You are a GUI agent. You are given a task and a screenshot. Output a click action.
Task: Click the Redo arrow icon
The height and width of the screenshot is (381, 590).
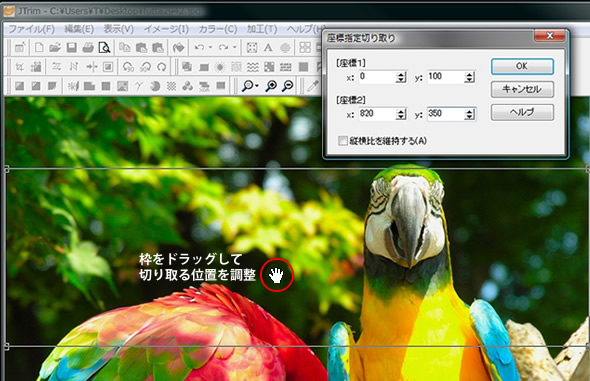tap(223, 47)
